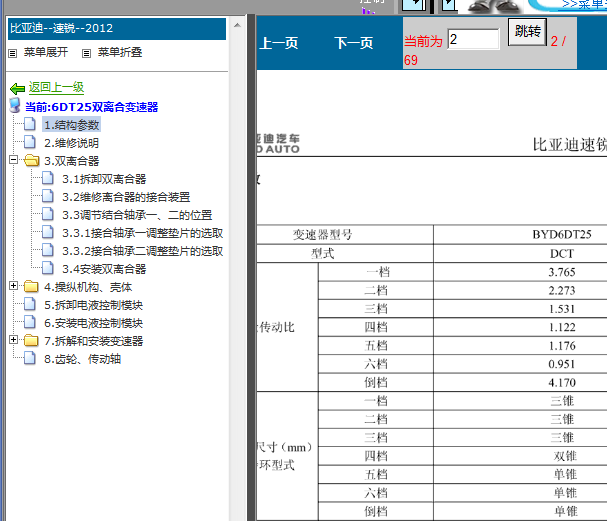Click the 比亚迪--速锐--2012 title bar
Screen dimensions: 607x521
coord(117,28)
